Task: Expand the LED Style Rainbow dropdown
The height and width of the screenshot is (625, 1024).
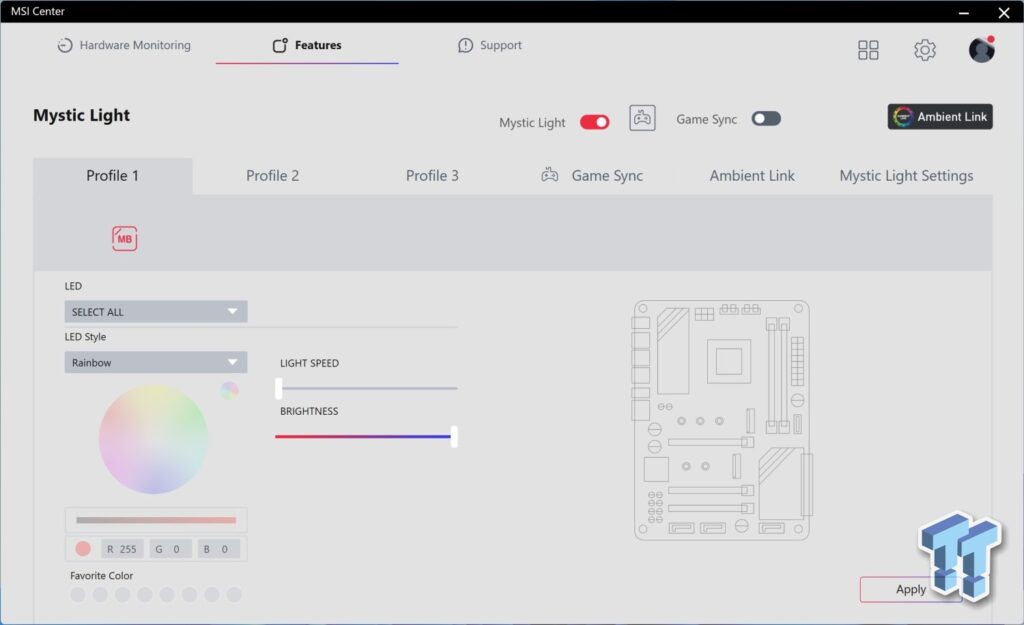Action: (x=155, y=362)
